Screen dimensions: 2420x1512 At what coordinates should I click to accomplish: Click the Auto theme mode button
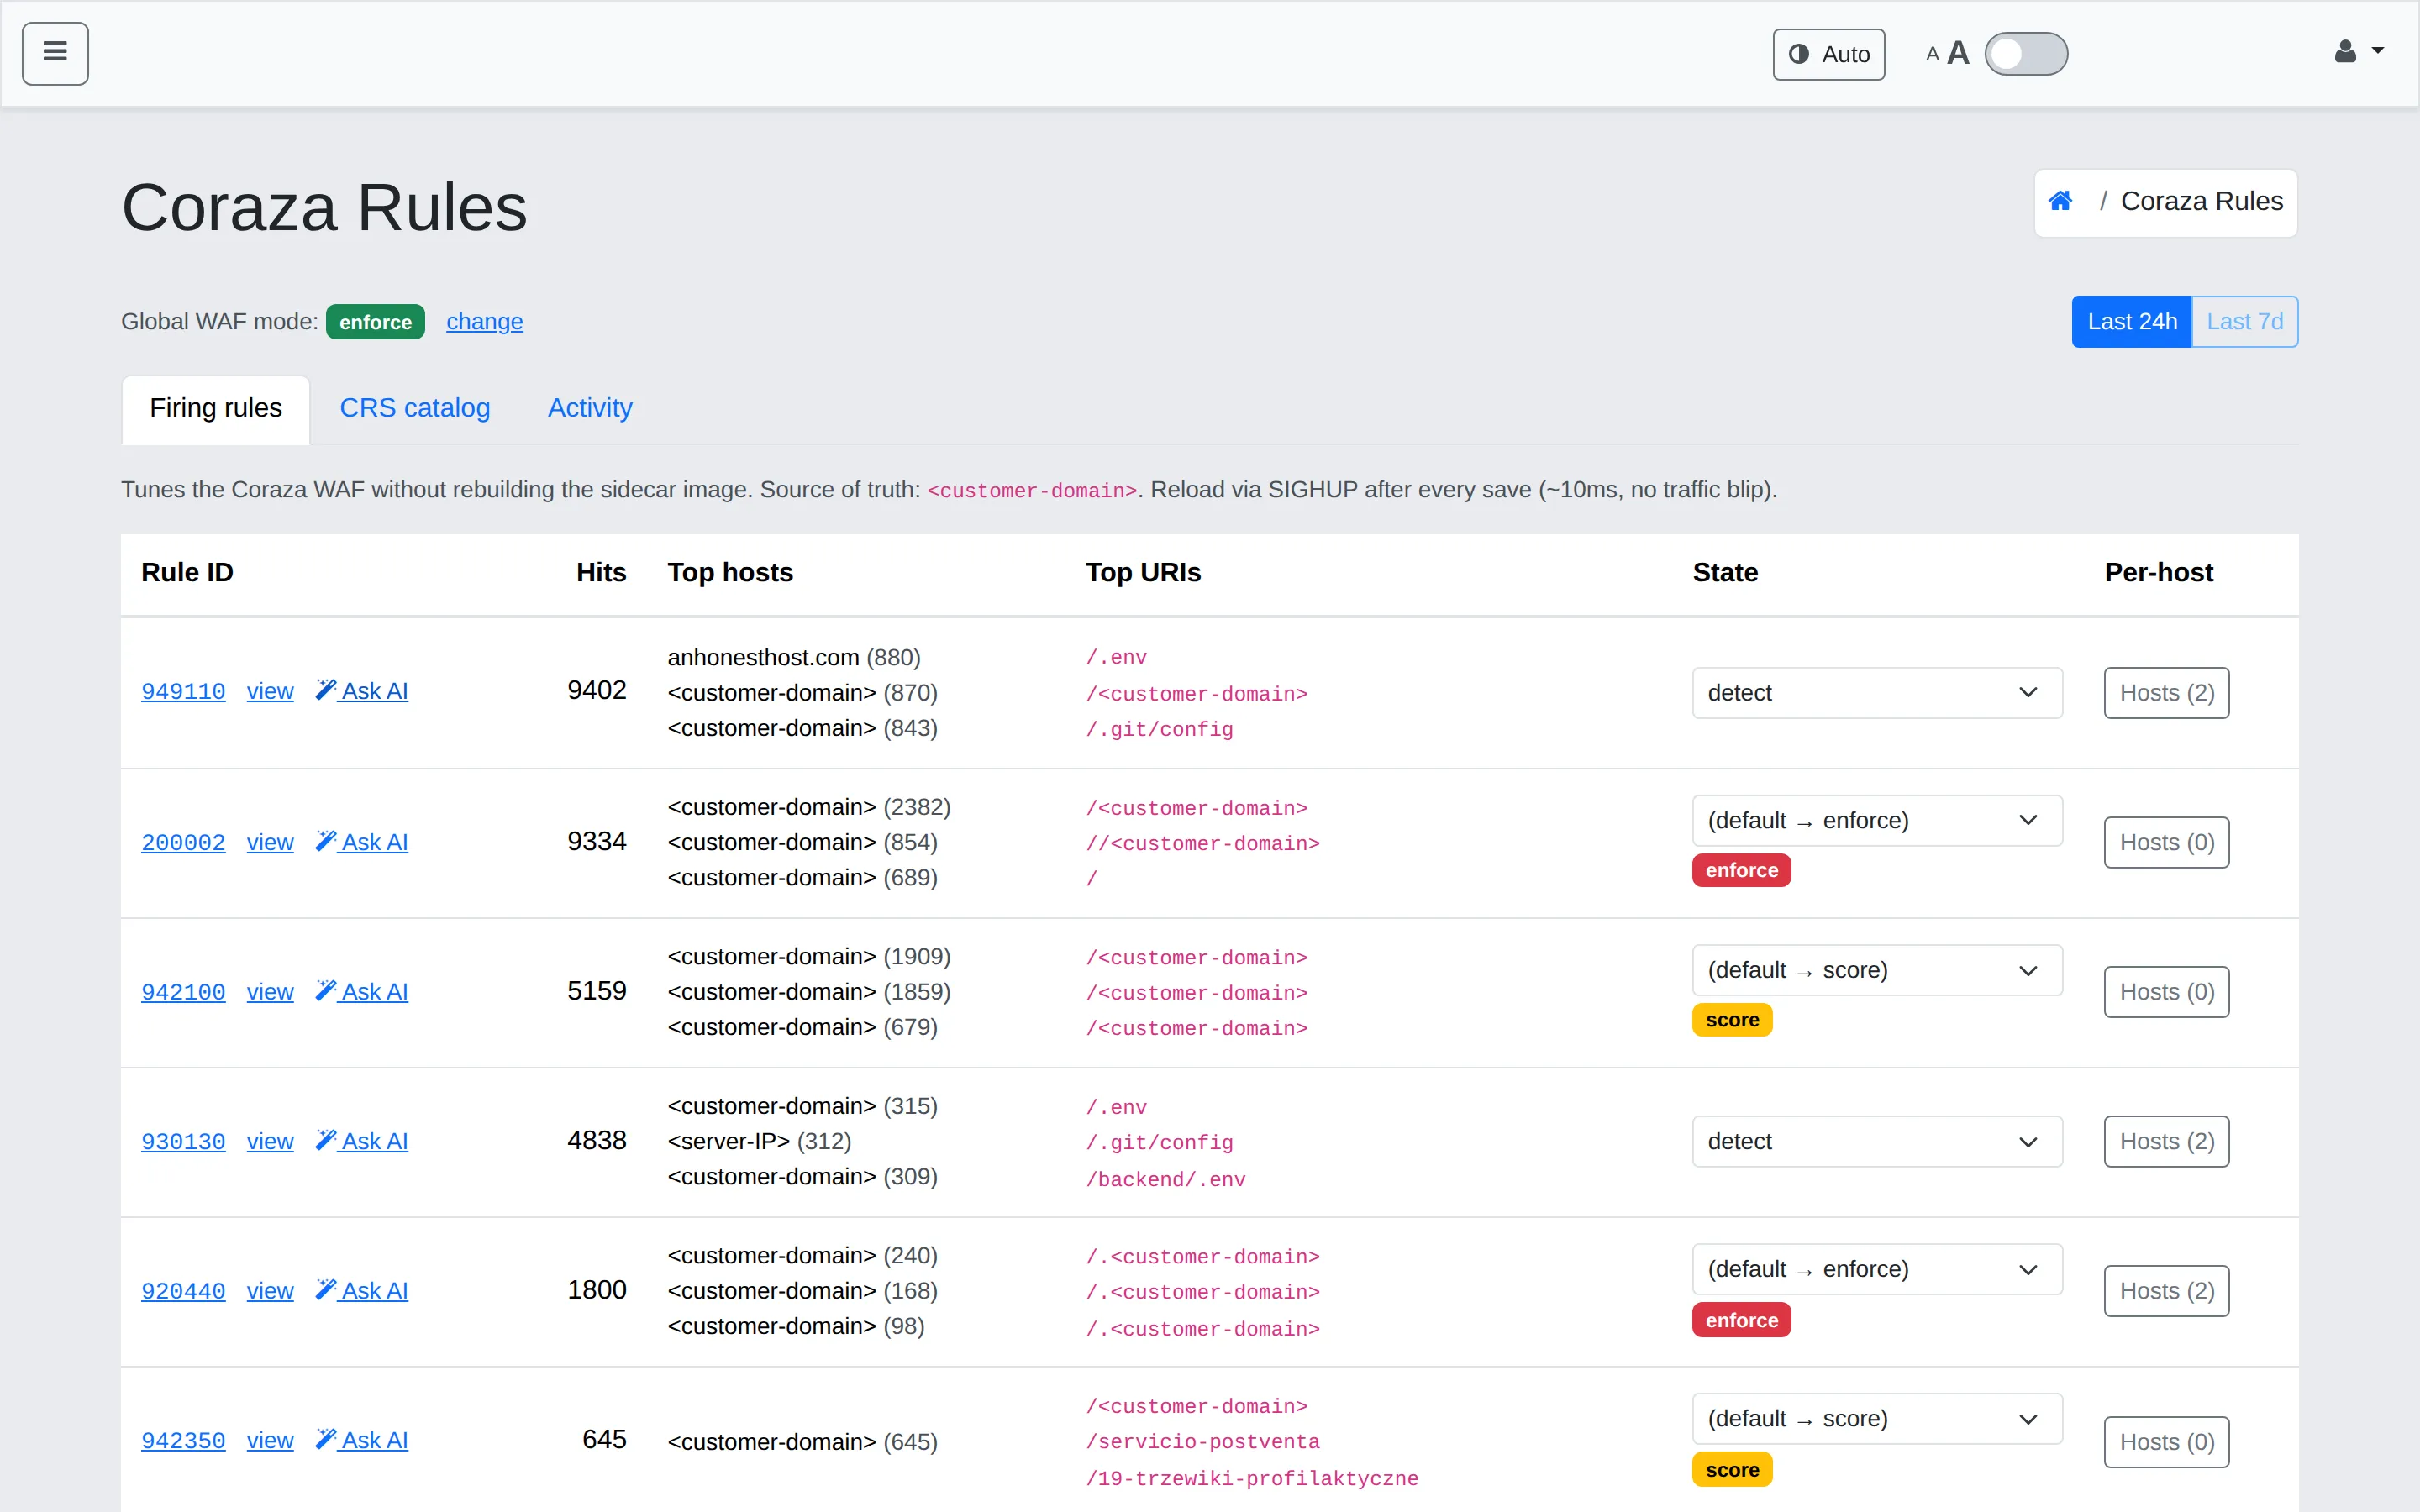point(1829,54)
